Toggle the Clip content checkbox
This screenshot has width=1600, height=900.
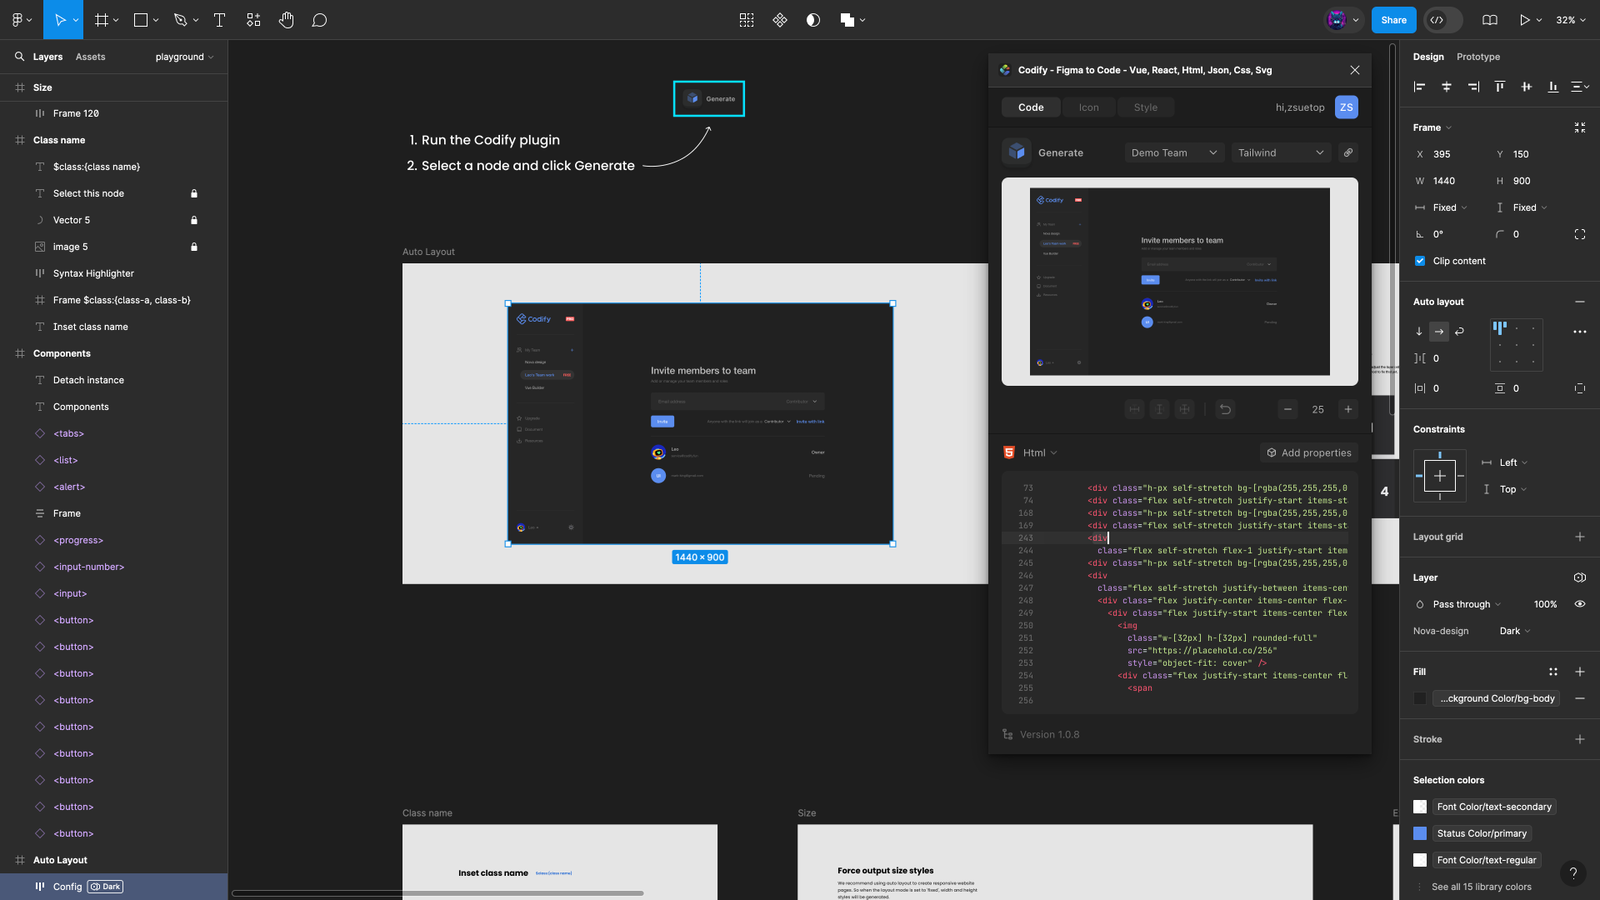click(1420, 261)
